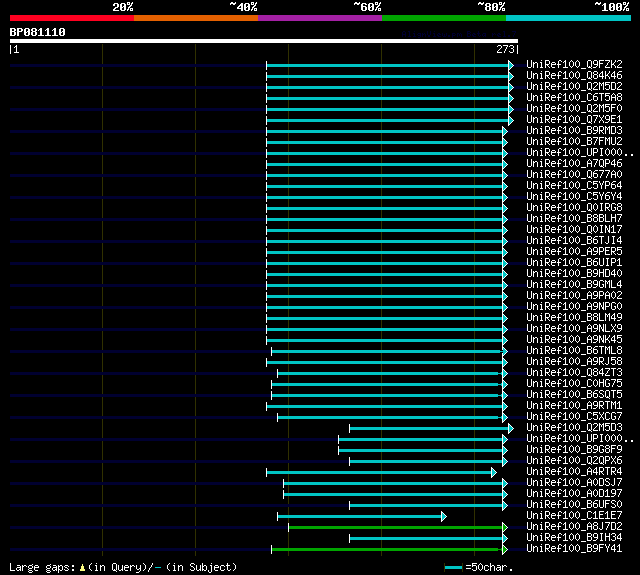640x575 pixels.
Task: Select the UniRef100_B9HD40 label text
Action: (574, 274)
